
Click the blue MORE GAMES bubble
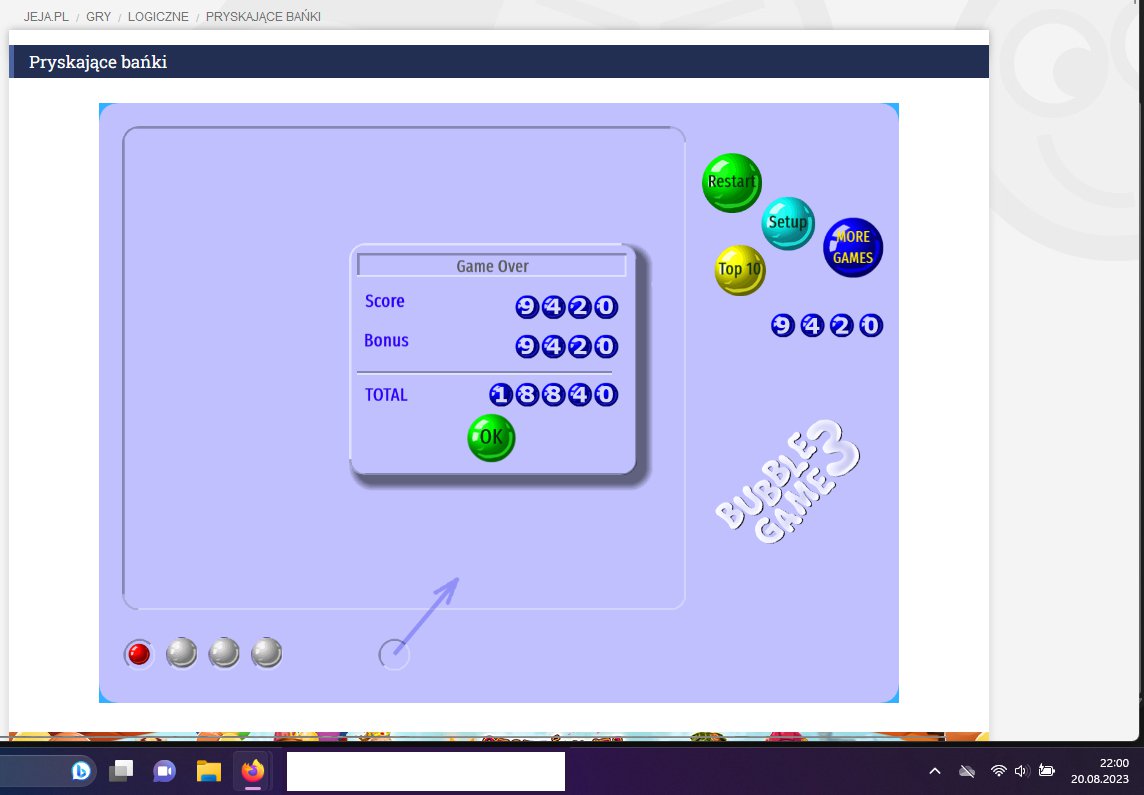(x=853, y=247)
